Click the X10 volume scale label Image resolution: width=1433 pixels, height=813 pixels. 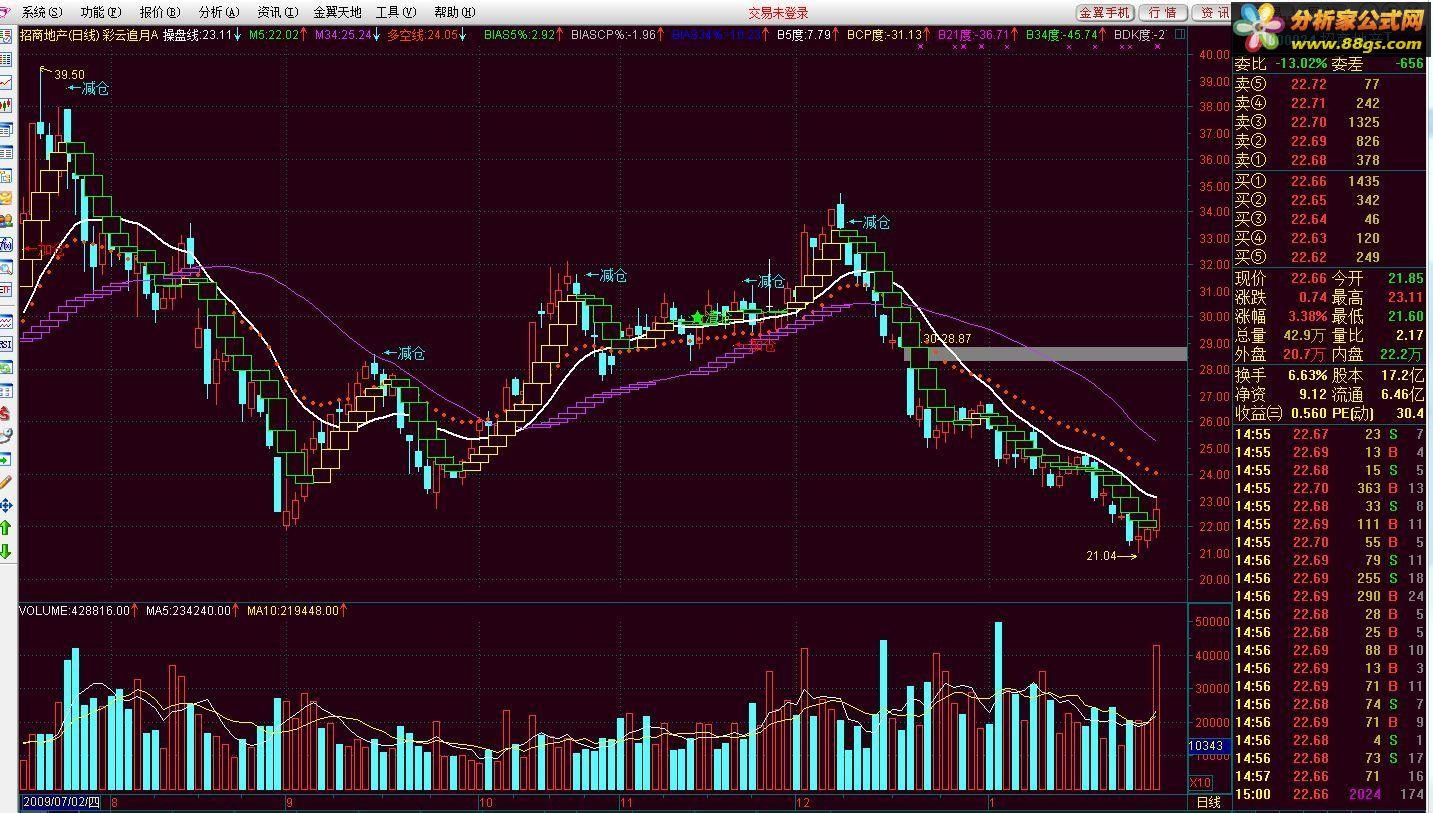click(x=1201, y=782)
